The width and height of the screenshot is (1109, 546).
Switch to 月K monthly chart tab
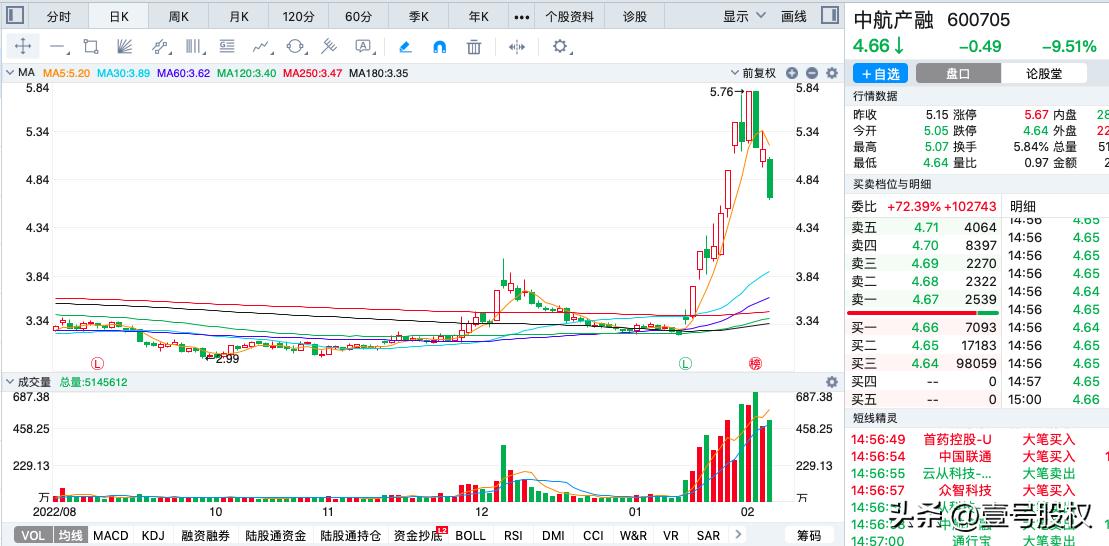click(x=239, y=16)
